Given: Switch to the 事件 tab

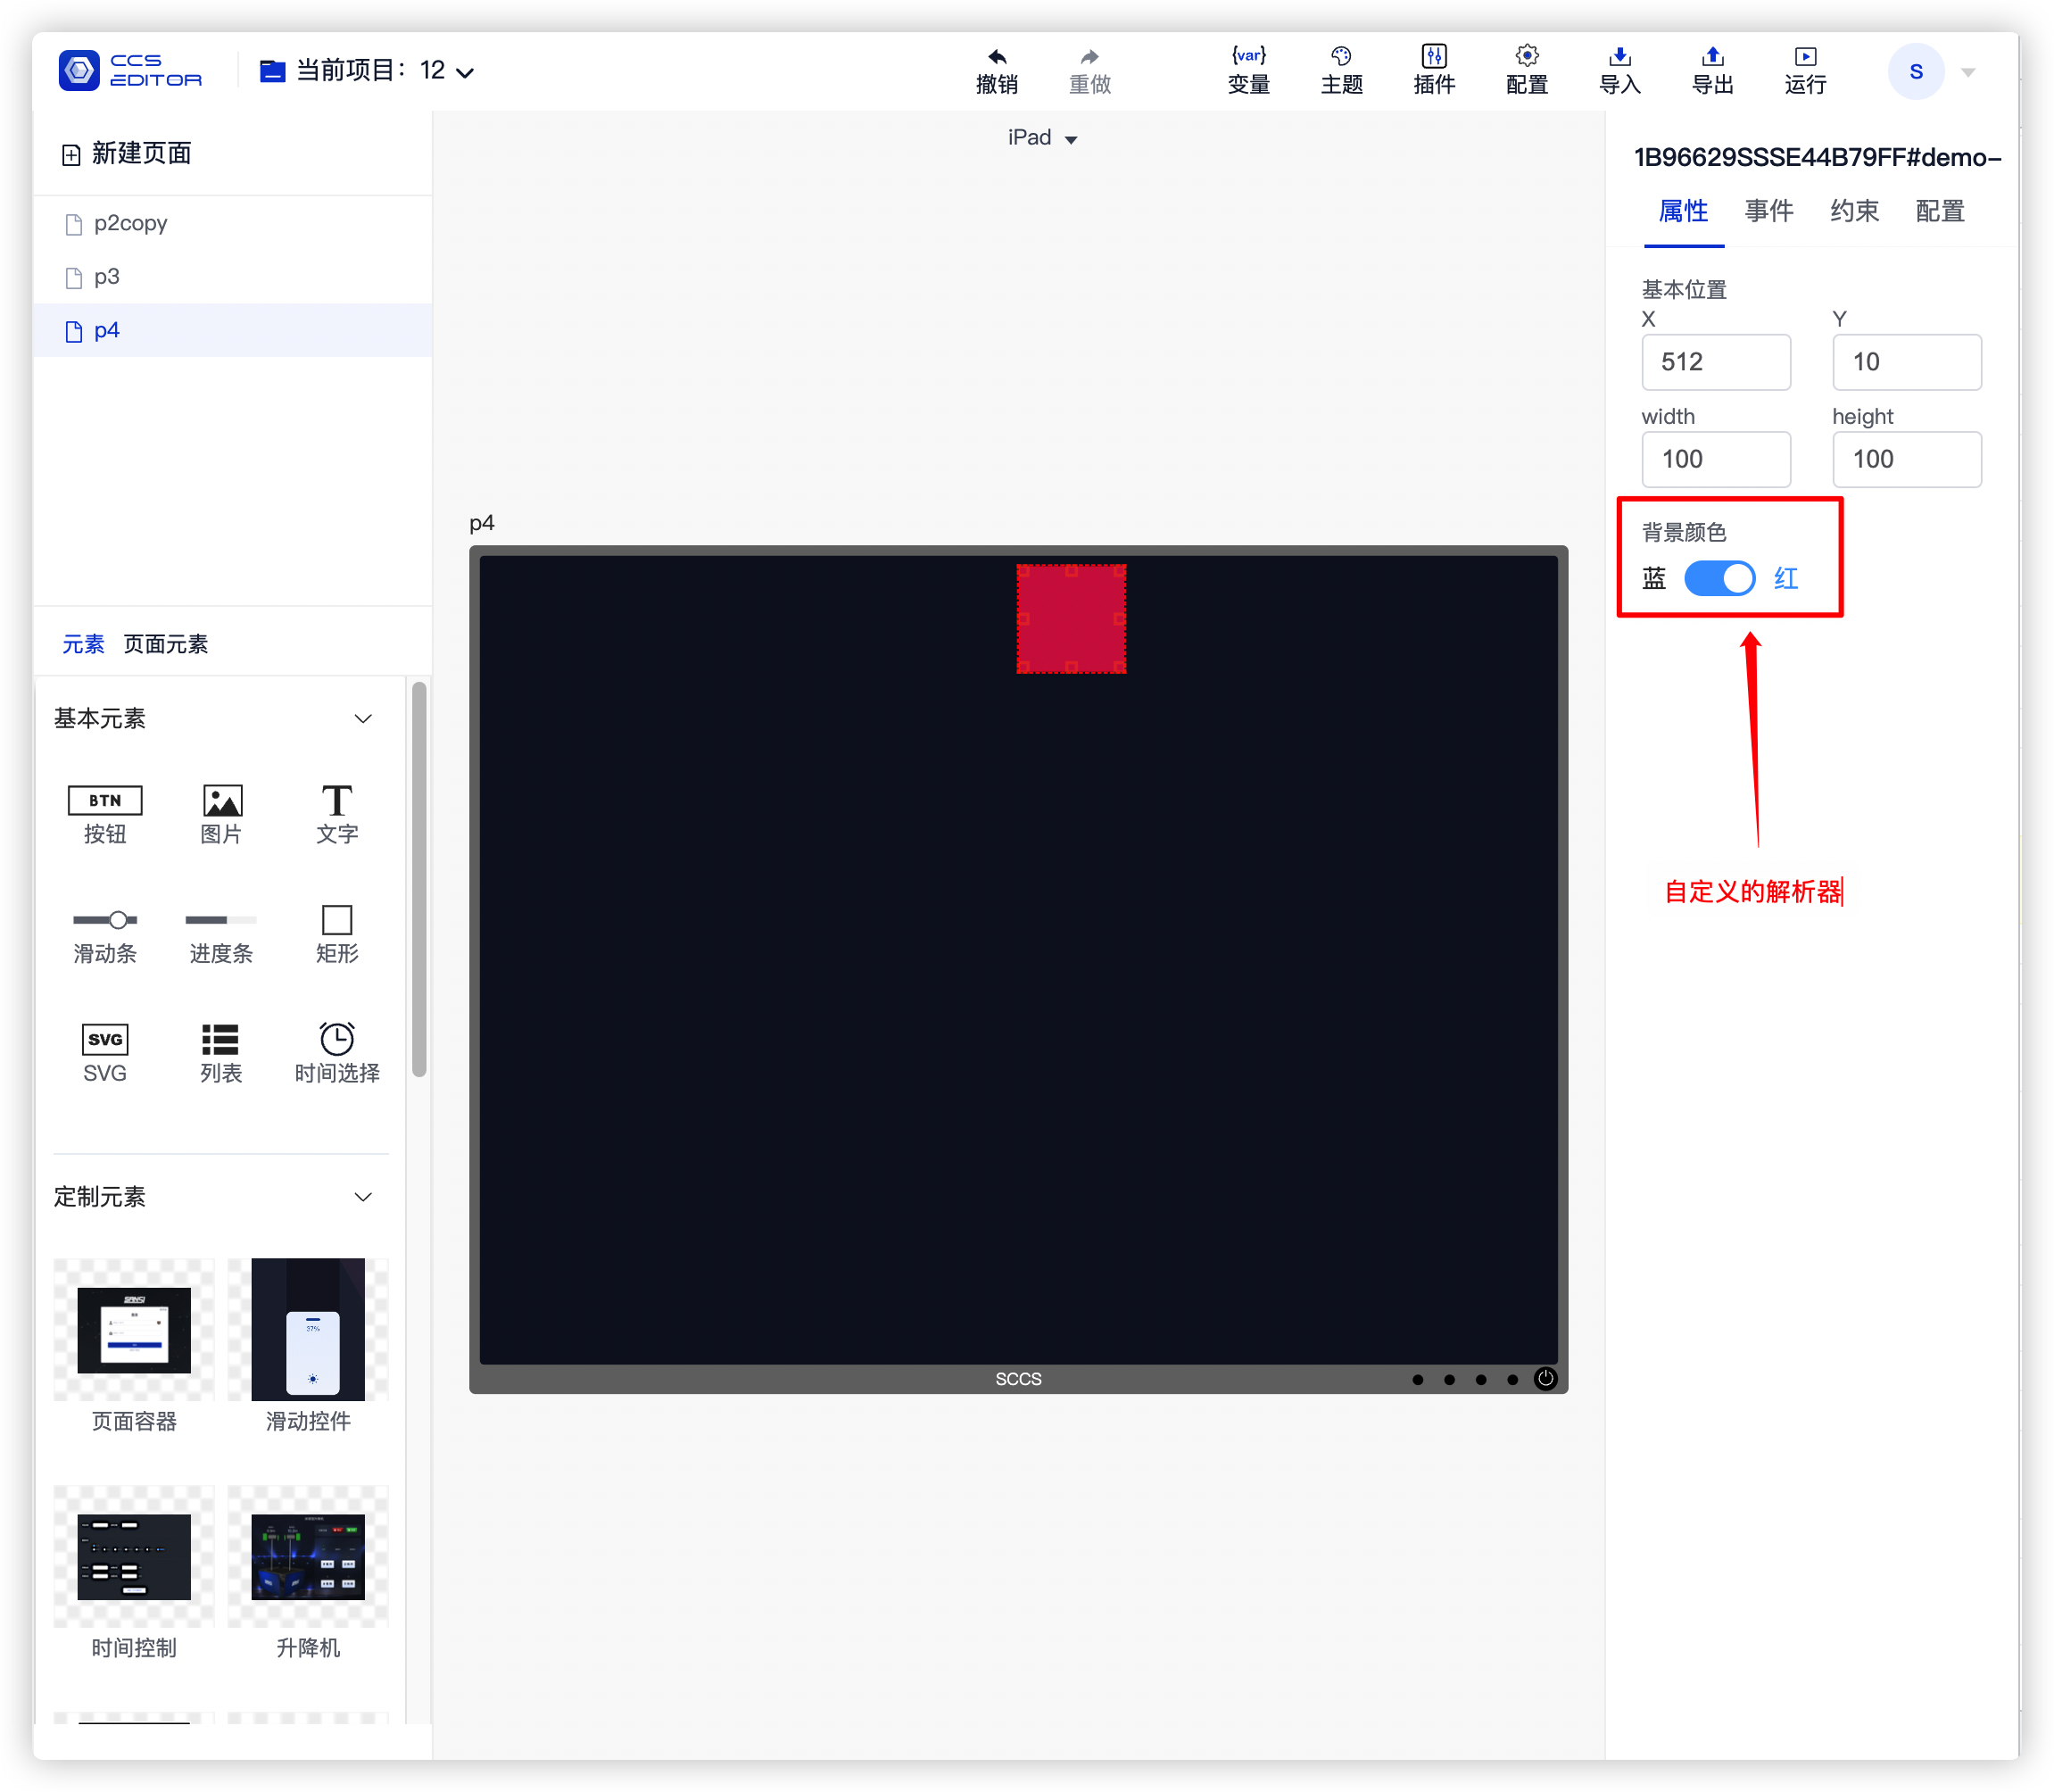Looking at the screenshot, I should 1769,211.
